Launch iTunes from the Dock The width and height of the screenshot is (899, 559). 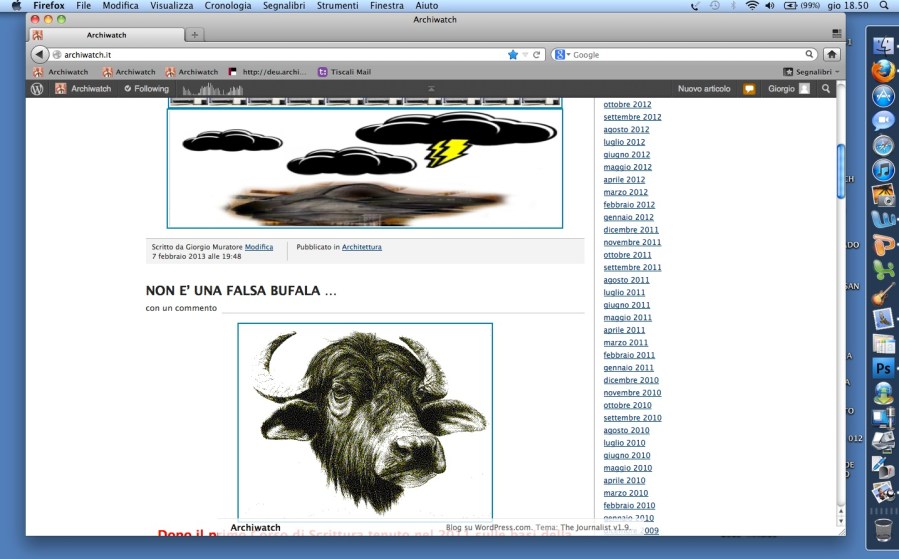coord(882,170)
